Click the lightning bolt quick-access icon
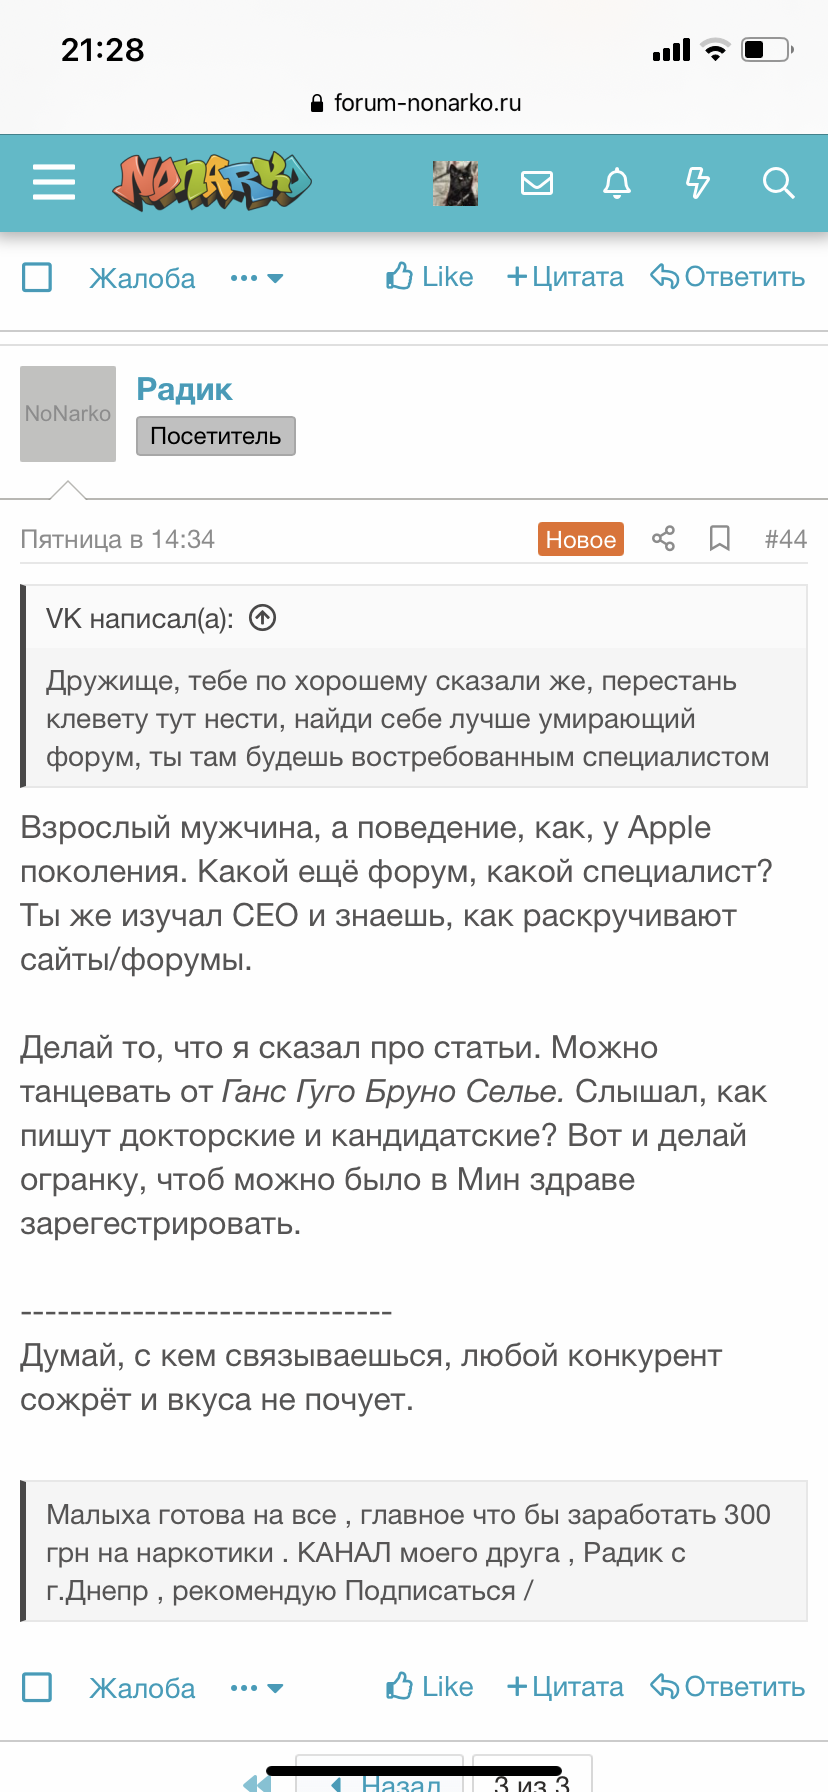The width and height of the screenshot is (828, 1792). pyautogui.click(x=698, y=182)
